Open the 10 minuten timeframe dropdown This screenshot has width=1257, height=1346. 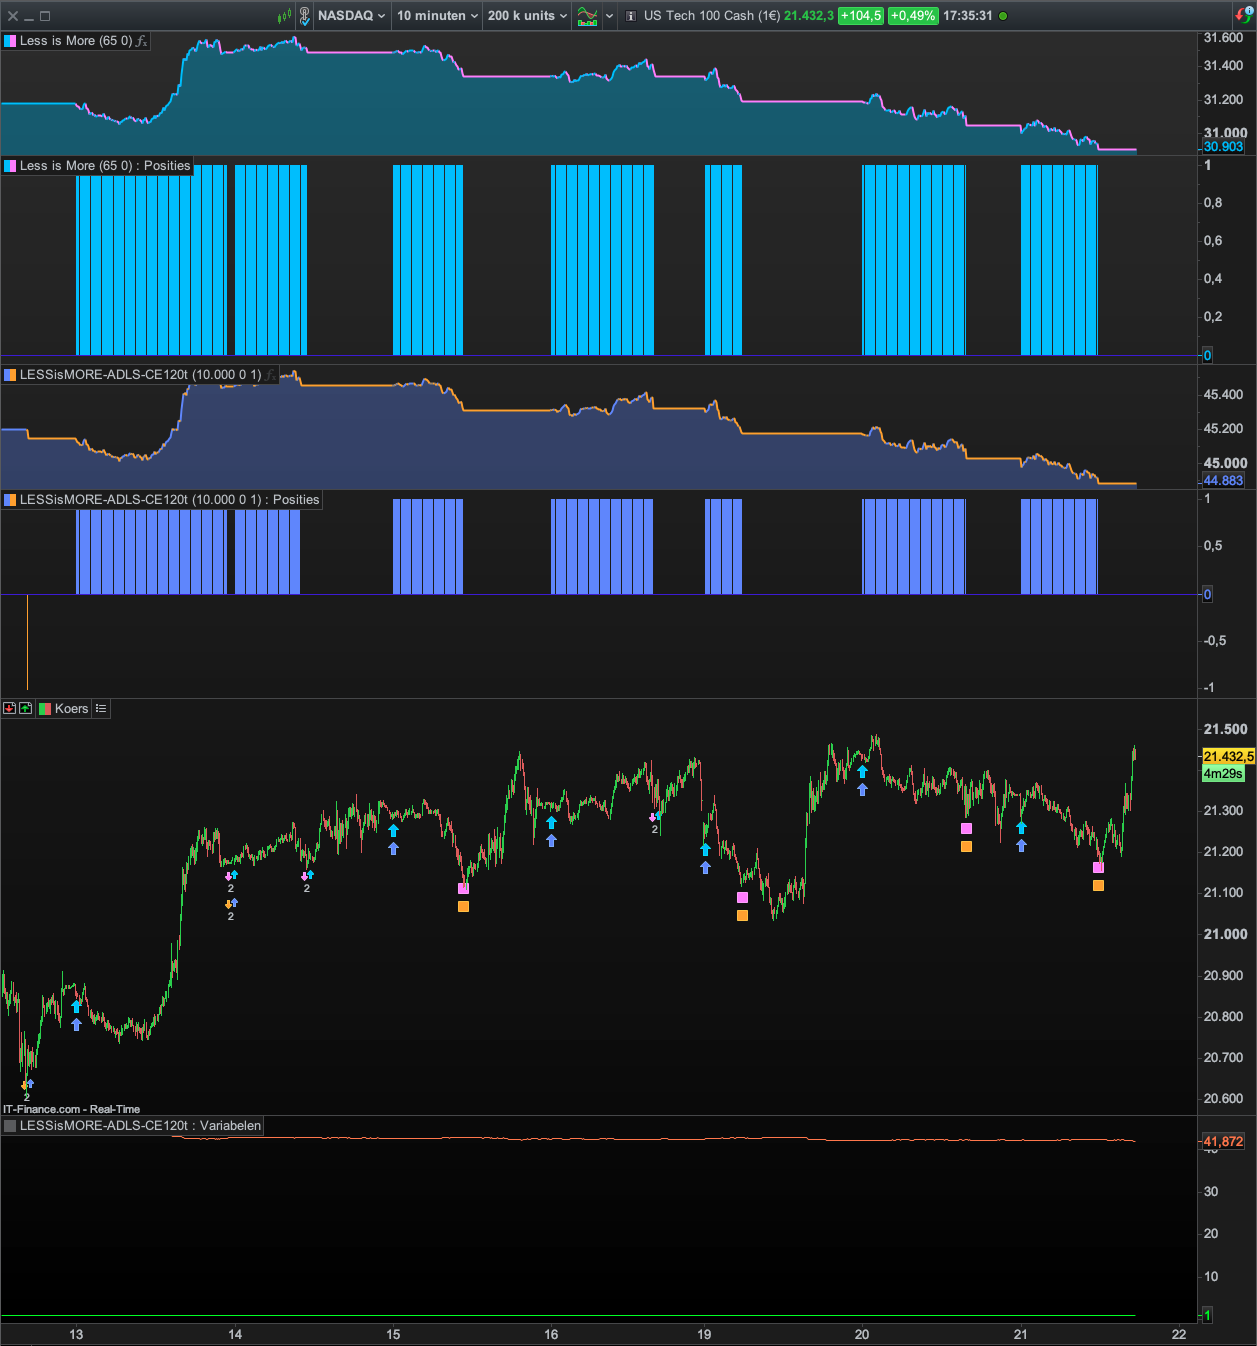(437, 16)
